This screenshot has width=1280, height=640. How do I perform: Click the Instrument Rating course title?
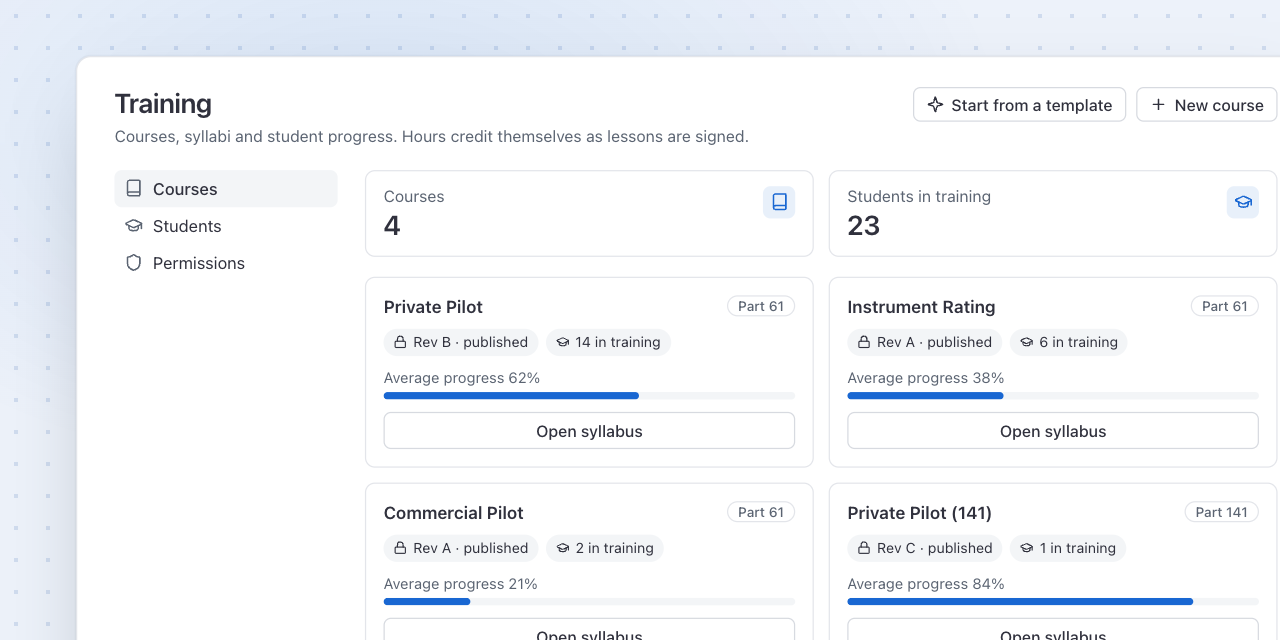click(921, 307)
